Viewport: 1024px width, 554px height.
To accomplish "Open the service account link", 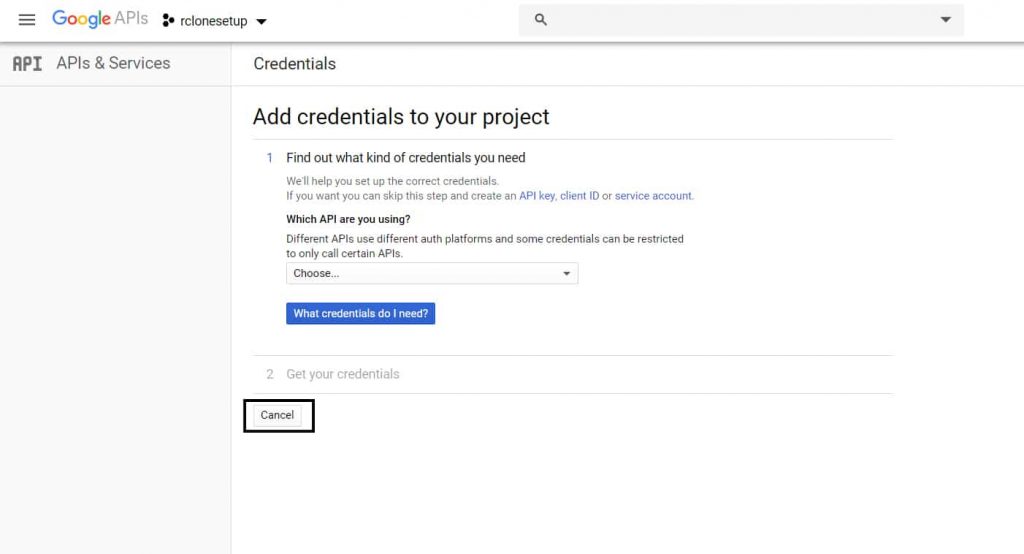I will point(653,195).
